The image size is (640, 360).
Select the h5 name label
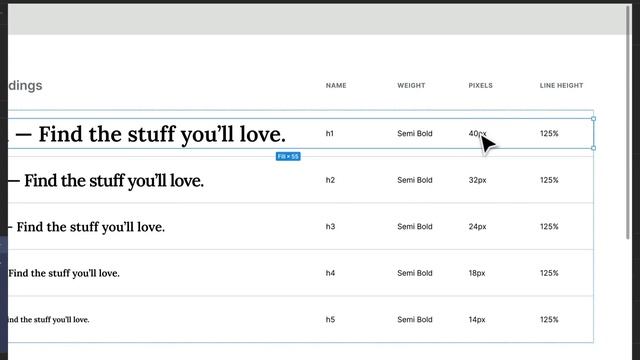pyautogui.click(x=330, y=320)
